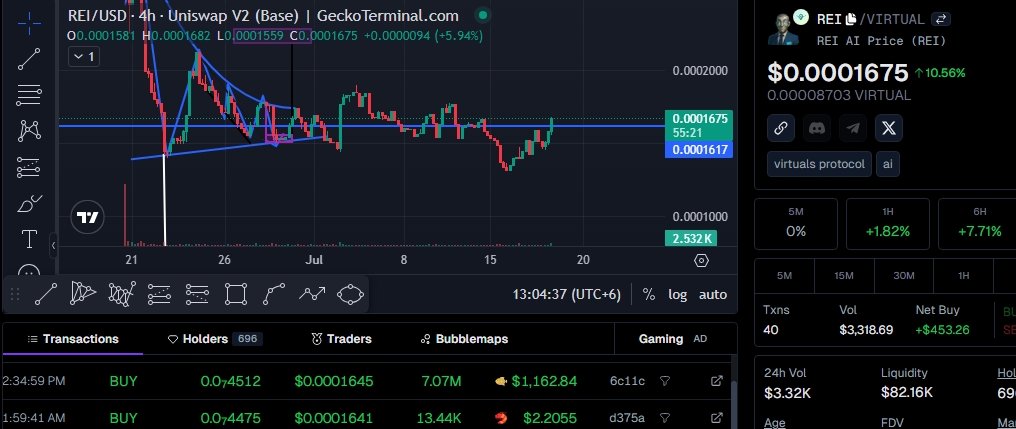The image size is (1016, 429).
Task: Click the REI token avatar image
Action: (x=783, y=29)
